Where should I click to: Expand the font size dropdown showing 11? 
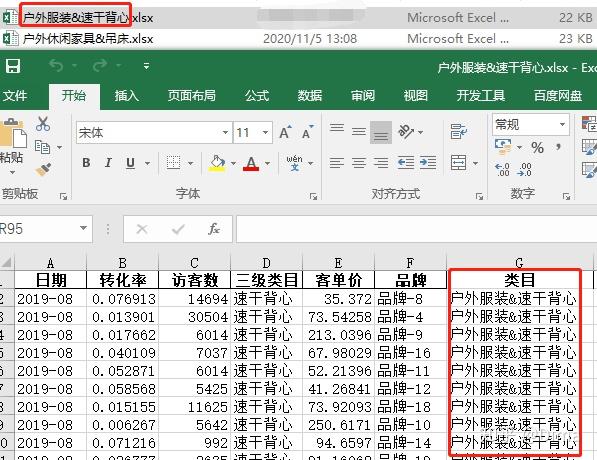pyautogui.click(x=265, y=133)
